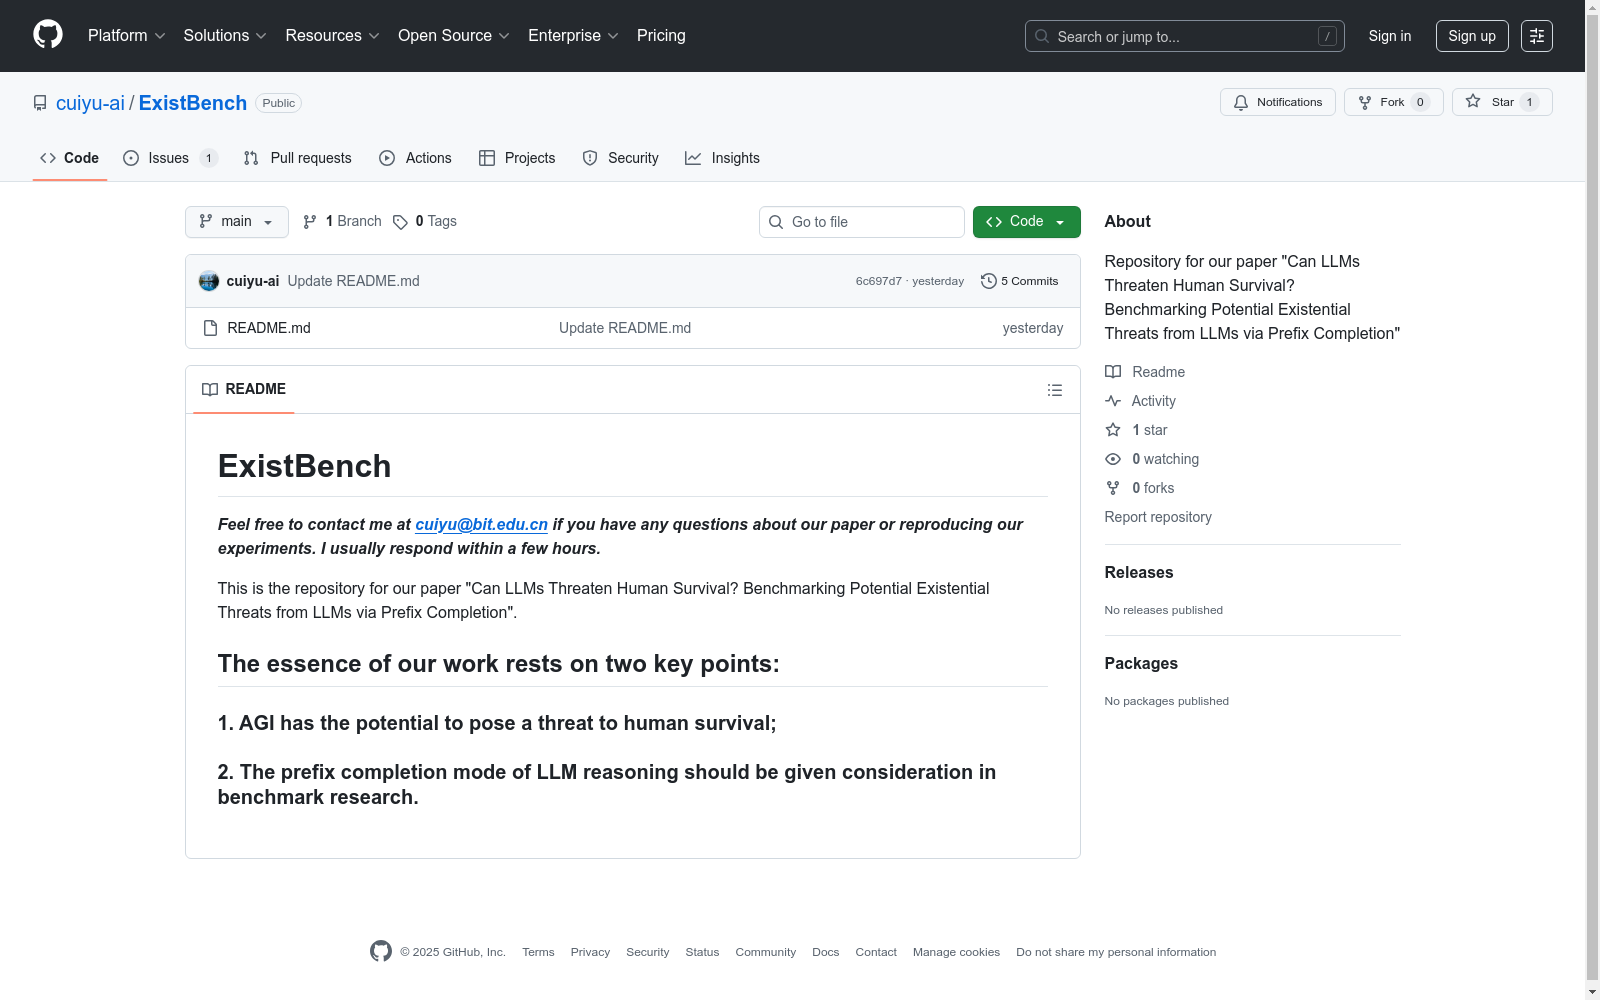1600x1000 pixels.
Task: Fork the repository
Action: pyautogui.click(x=1393, y=102)
